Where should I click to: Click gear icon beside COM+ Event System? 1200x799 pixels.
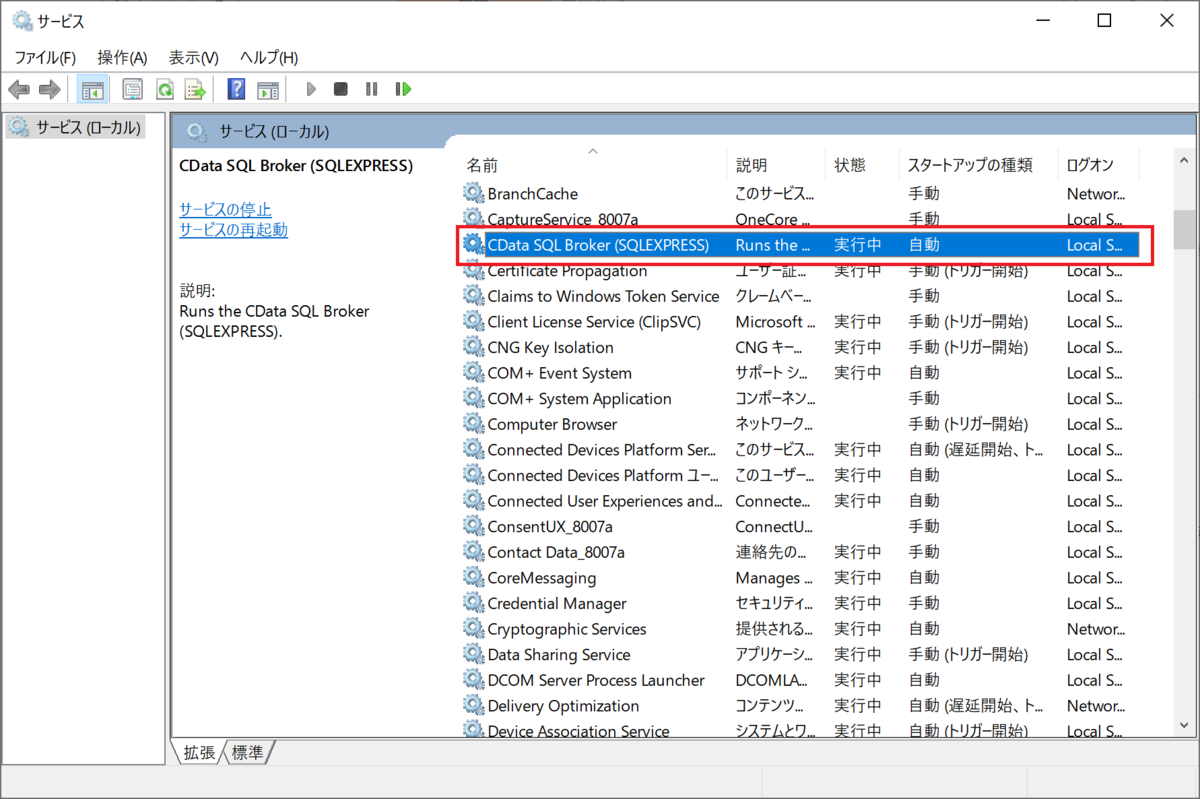(x=473, y=373)
